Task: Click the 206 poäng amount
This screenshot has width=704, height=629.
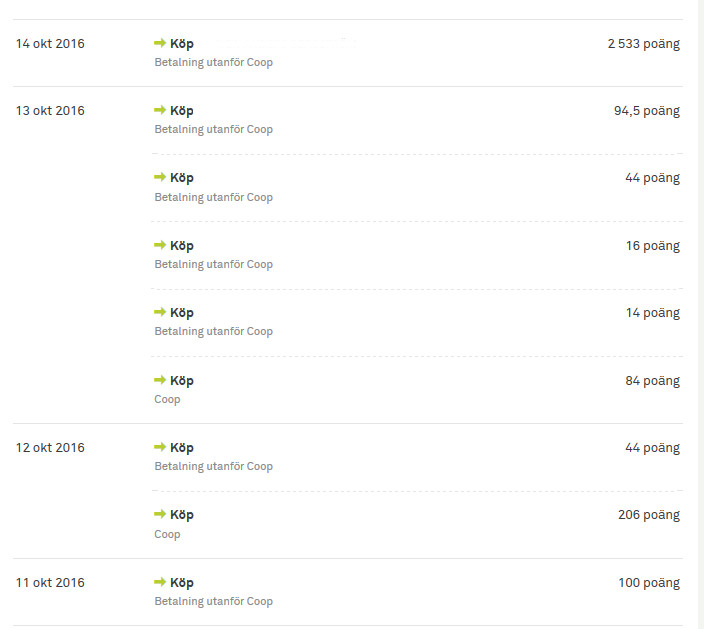Action: 648,515
